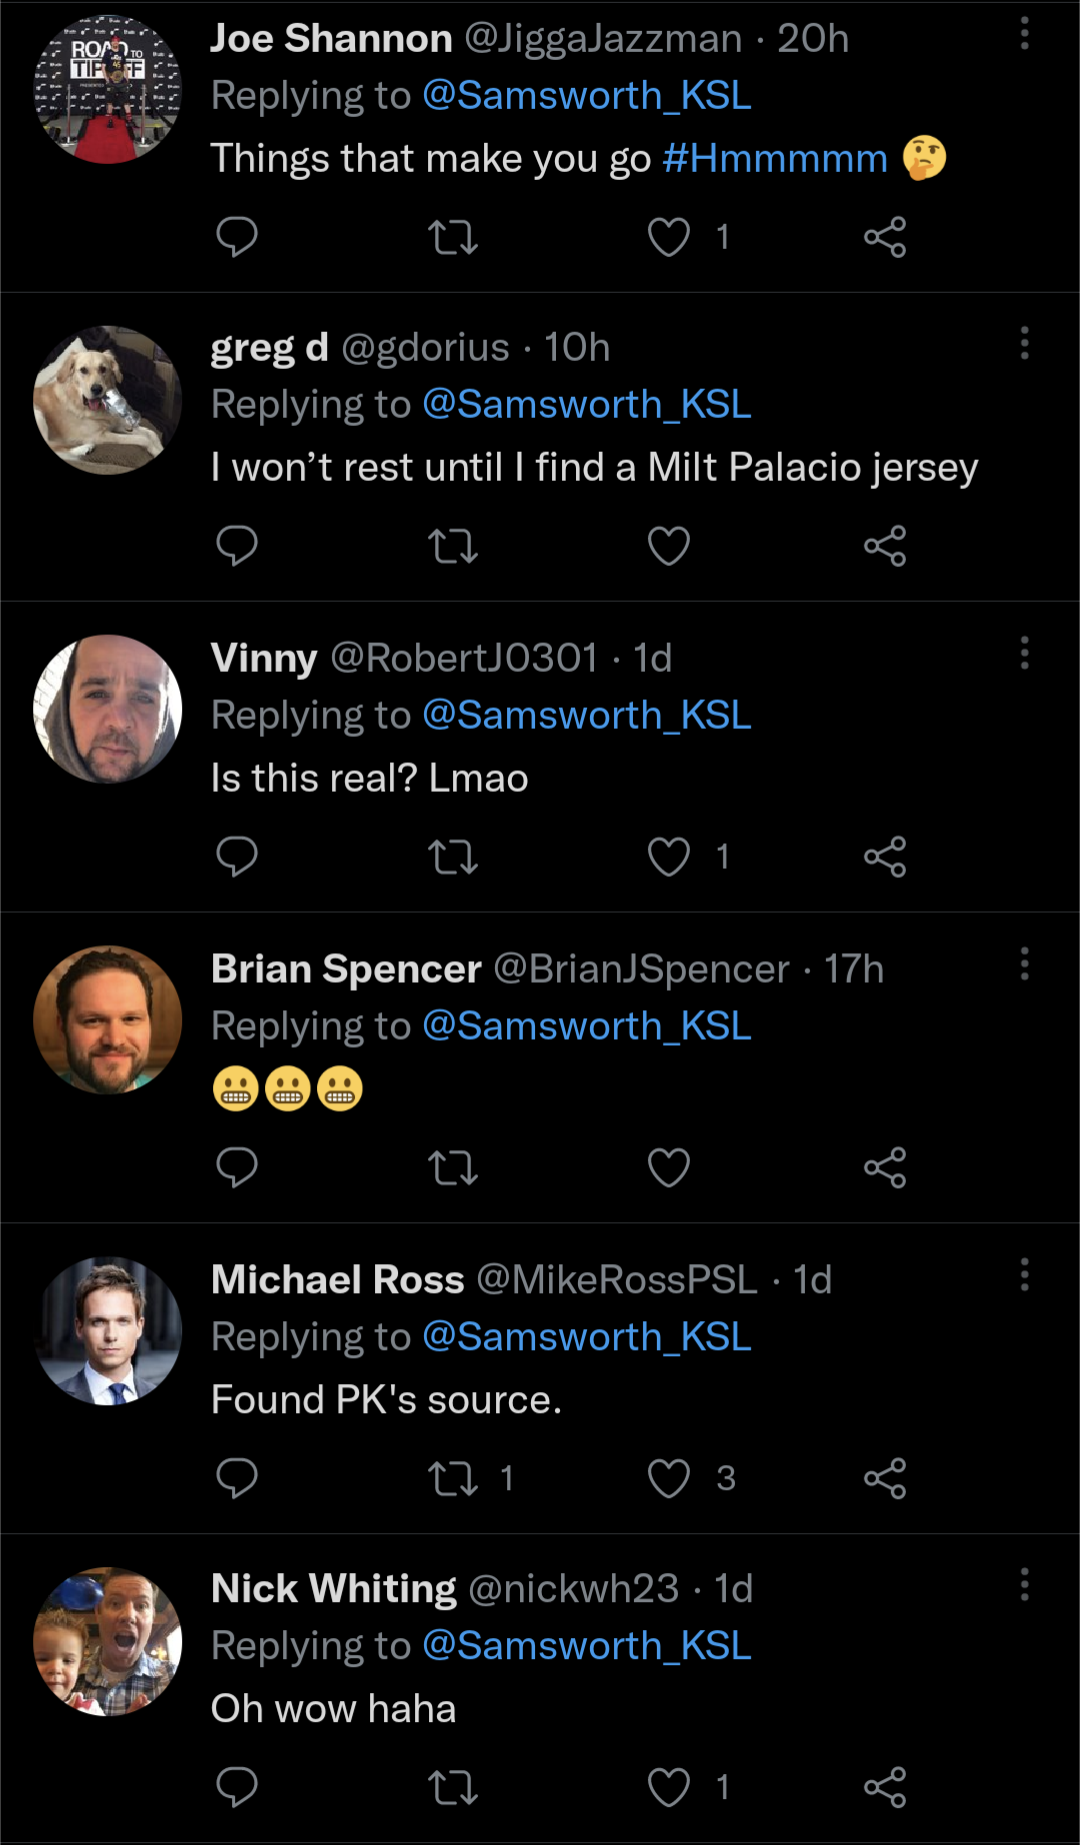
Task: Share Brian Spencer's emoji tweet
Action: click(885, 1168)
